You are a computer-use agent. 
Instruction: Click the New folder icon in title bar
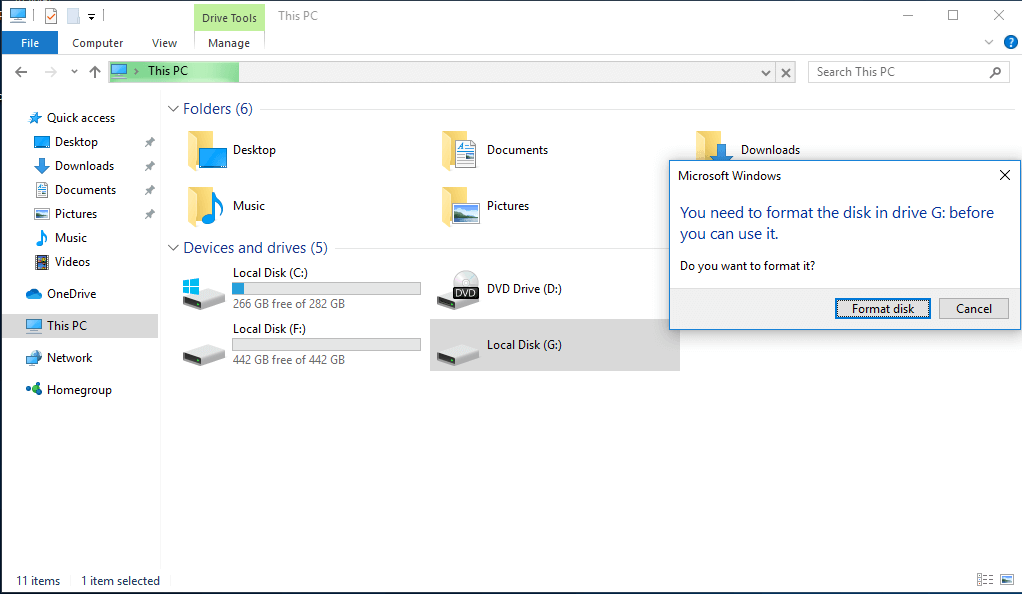73,16
